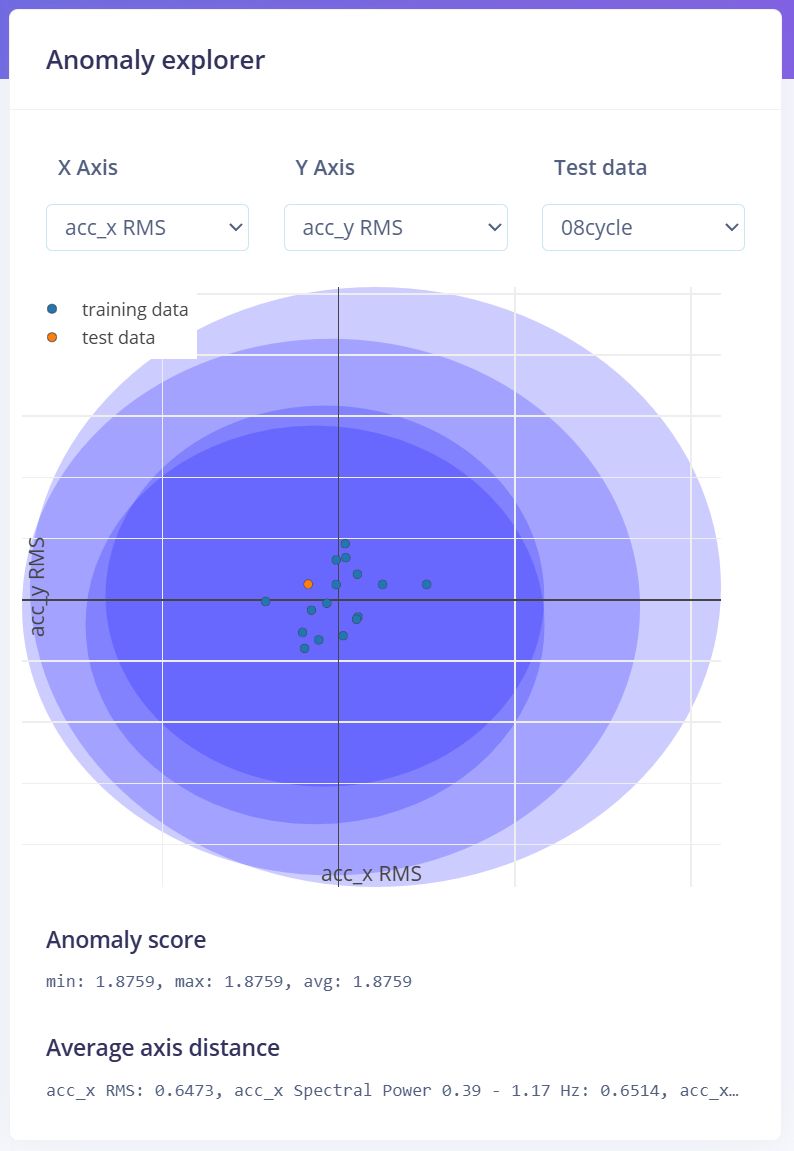Toggle test data in the chart legend
794x1151 pixels.
(x=101, y=338)
